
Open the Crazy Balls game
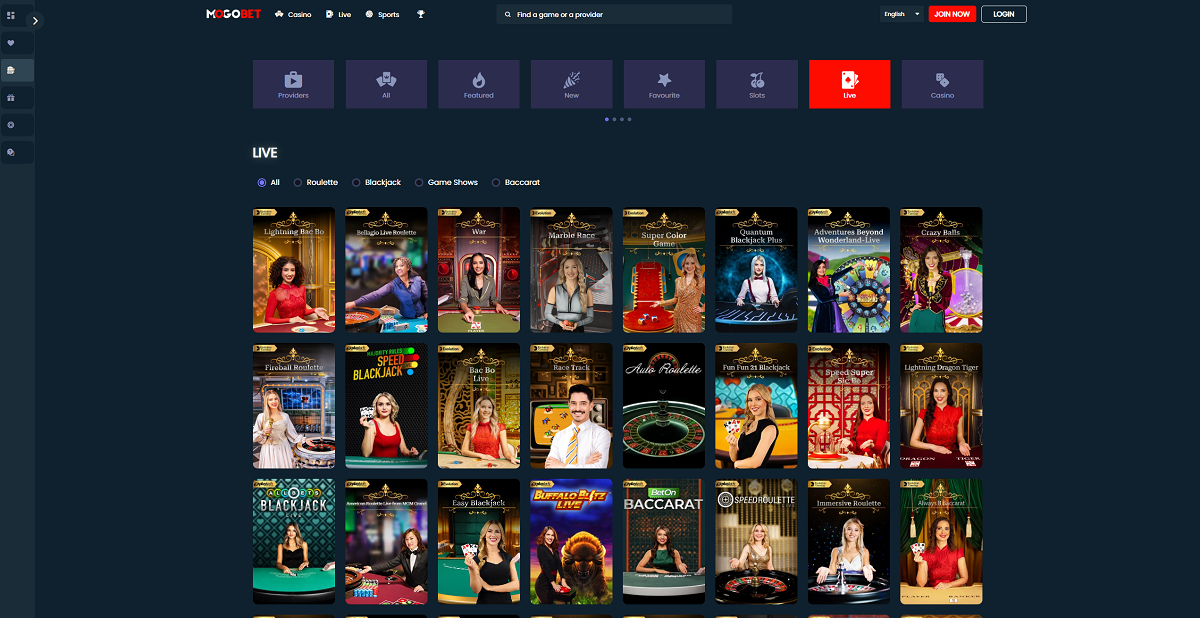coord(941,270)
